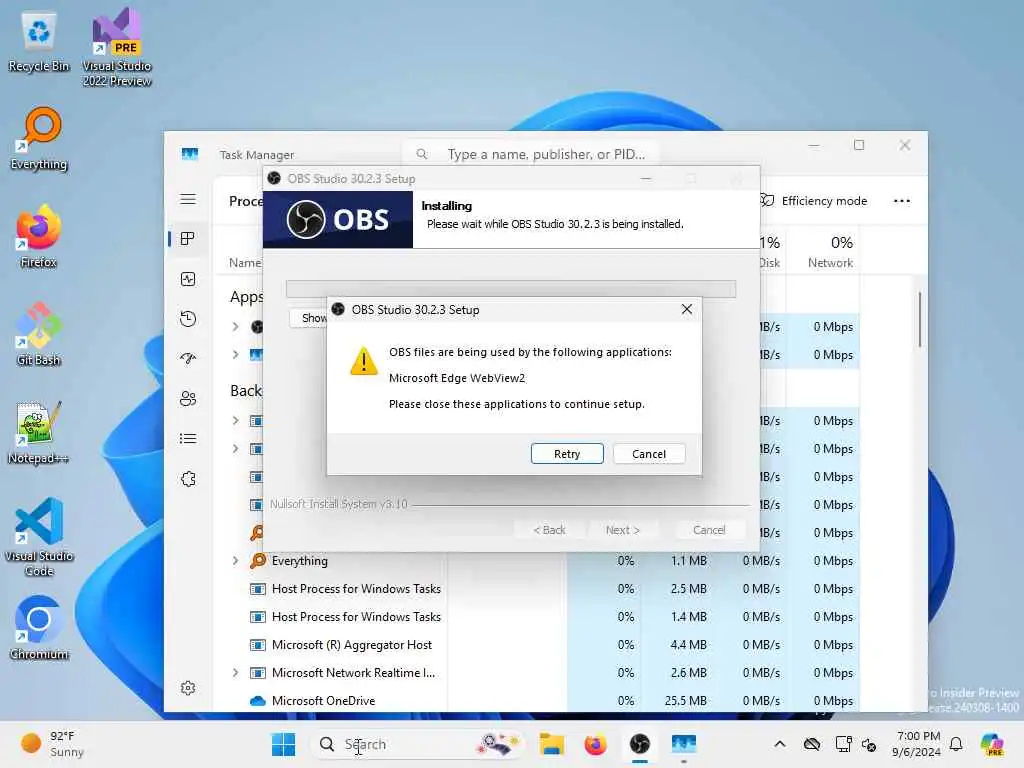Viewport: 1024px width, 768px height.
Task: Click Efficiency mode in Task Manager
Action: tap(814, 201)
